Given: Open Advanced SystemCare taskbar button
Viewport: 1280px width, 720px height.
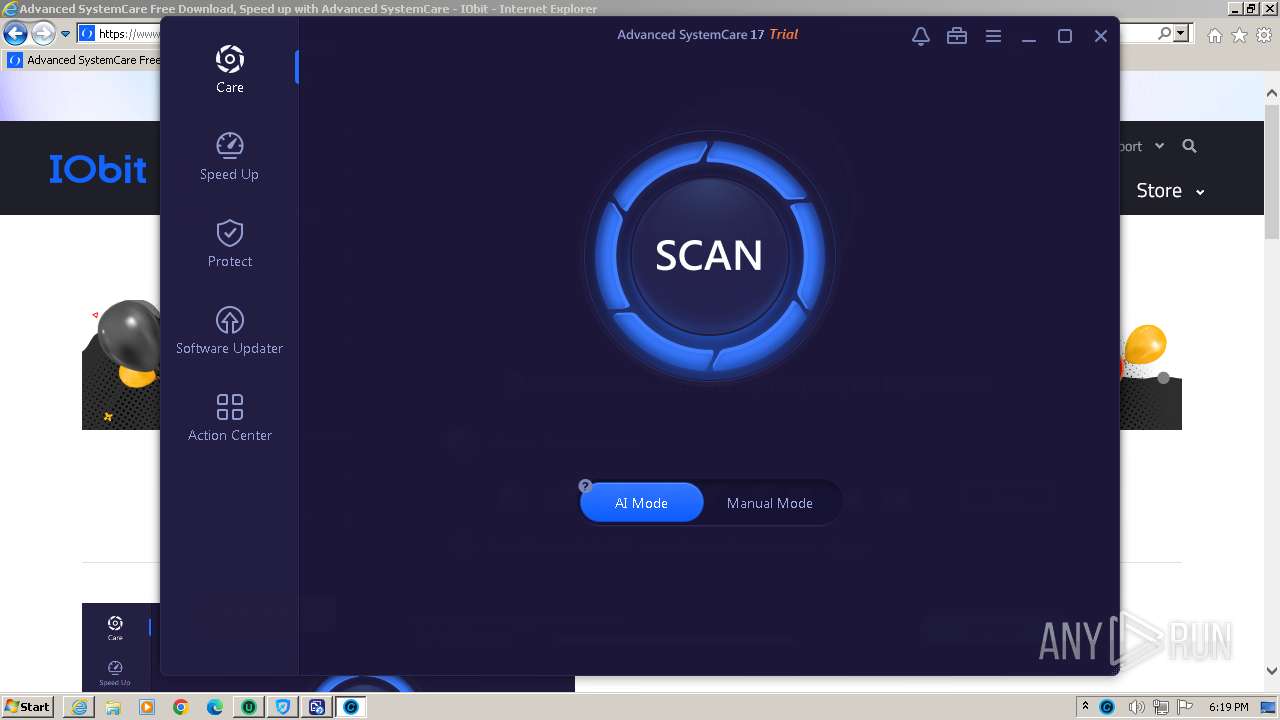Looking at the screenshot, I should tap(351, 707).
